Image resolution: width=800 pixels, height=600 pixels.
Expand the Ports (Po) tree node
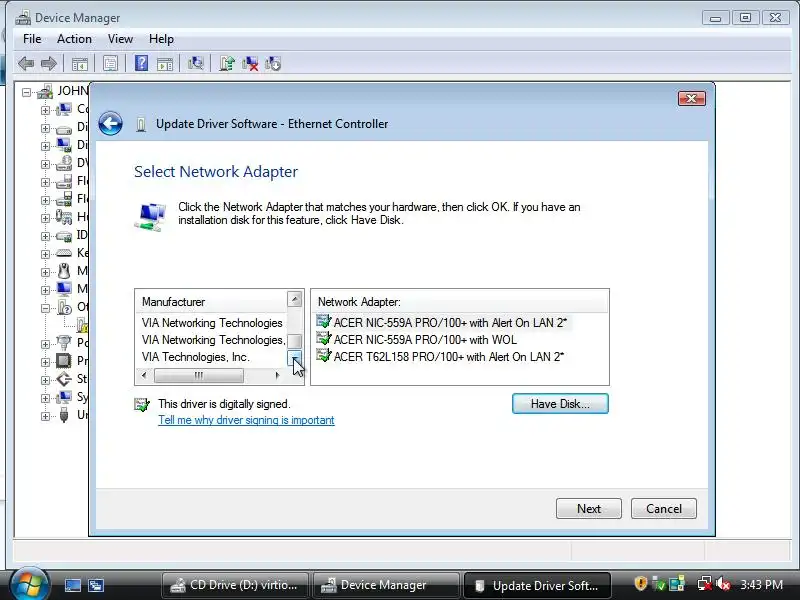click(x=45, y=344)
